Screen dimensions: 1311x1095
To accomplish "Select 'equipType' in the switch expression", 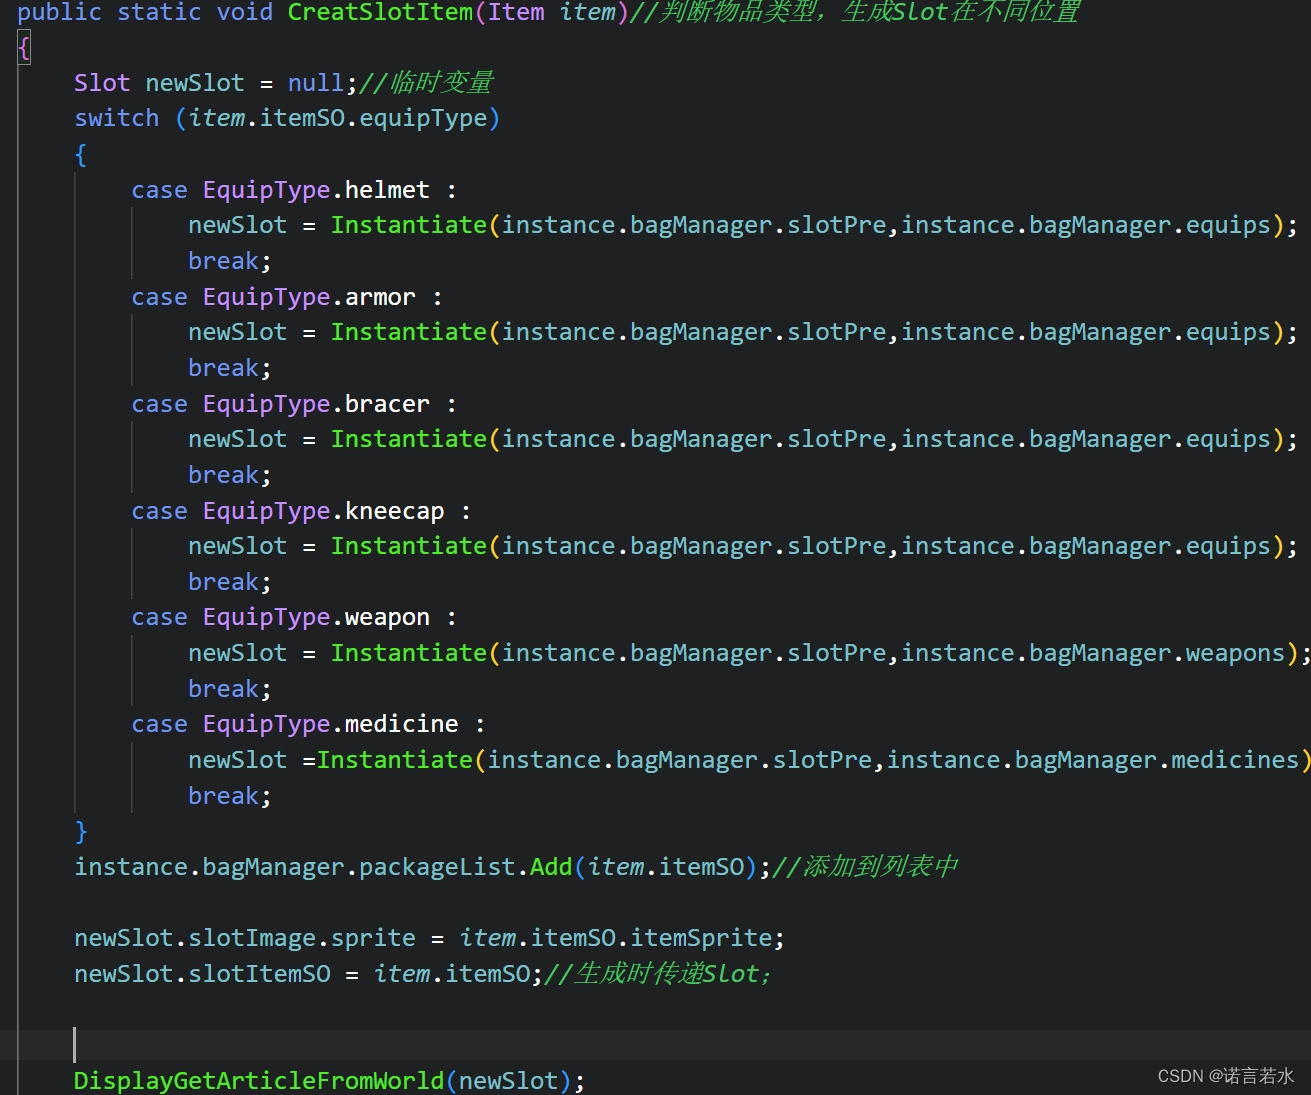I will pos(423,118).
